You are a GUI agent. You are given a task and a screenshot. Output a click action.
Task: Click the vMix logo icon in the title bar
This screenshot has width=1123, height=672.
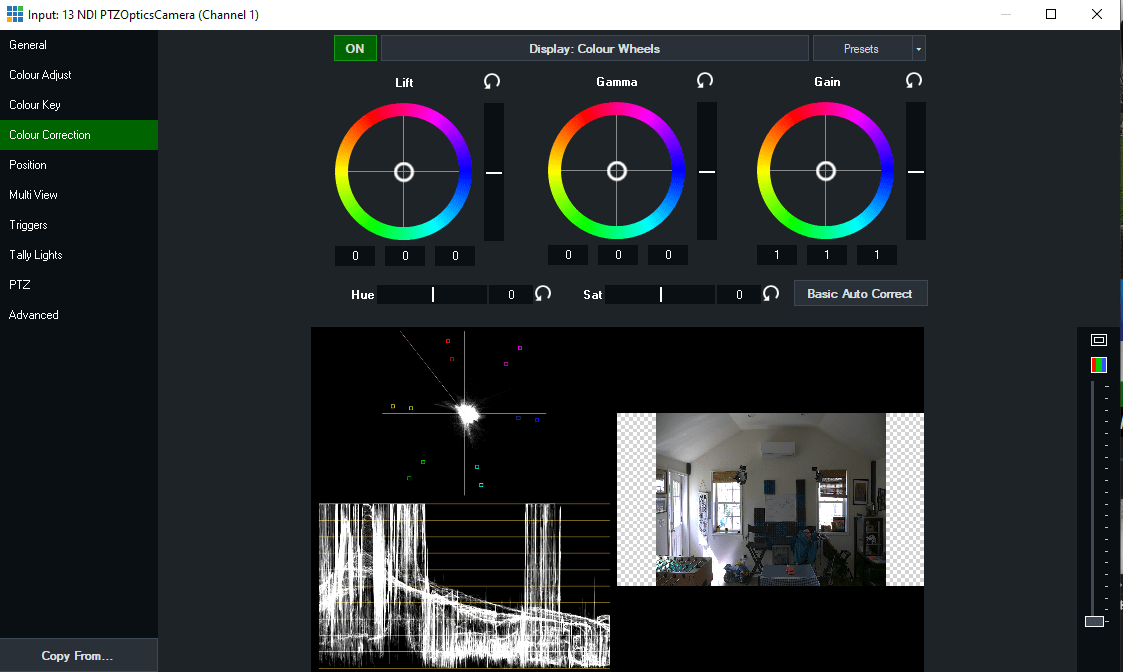click(x=14, y=14)
